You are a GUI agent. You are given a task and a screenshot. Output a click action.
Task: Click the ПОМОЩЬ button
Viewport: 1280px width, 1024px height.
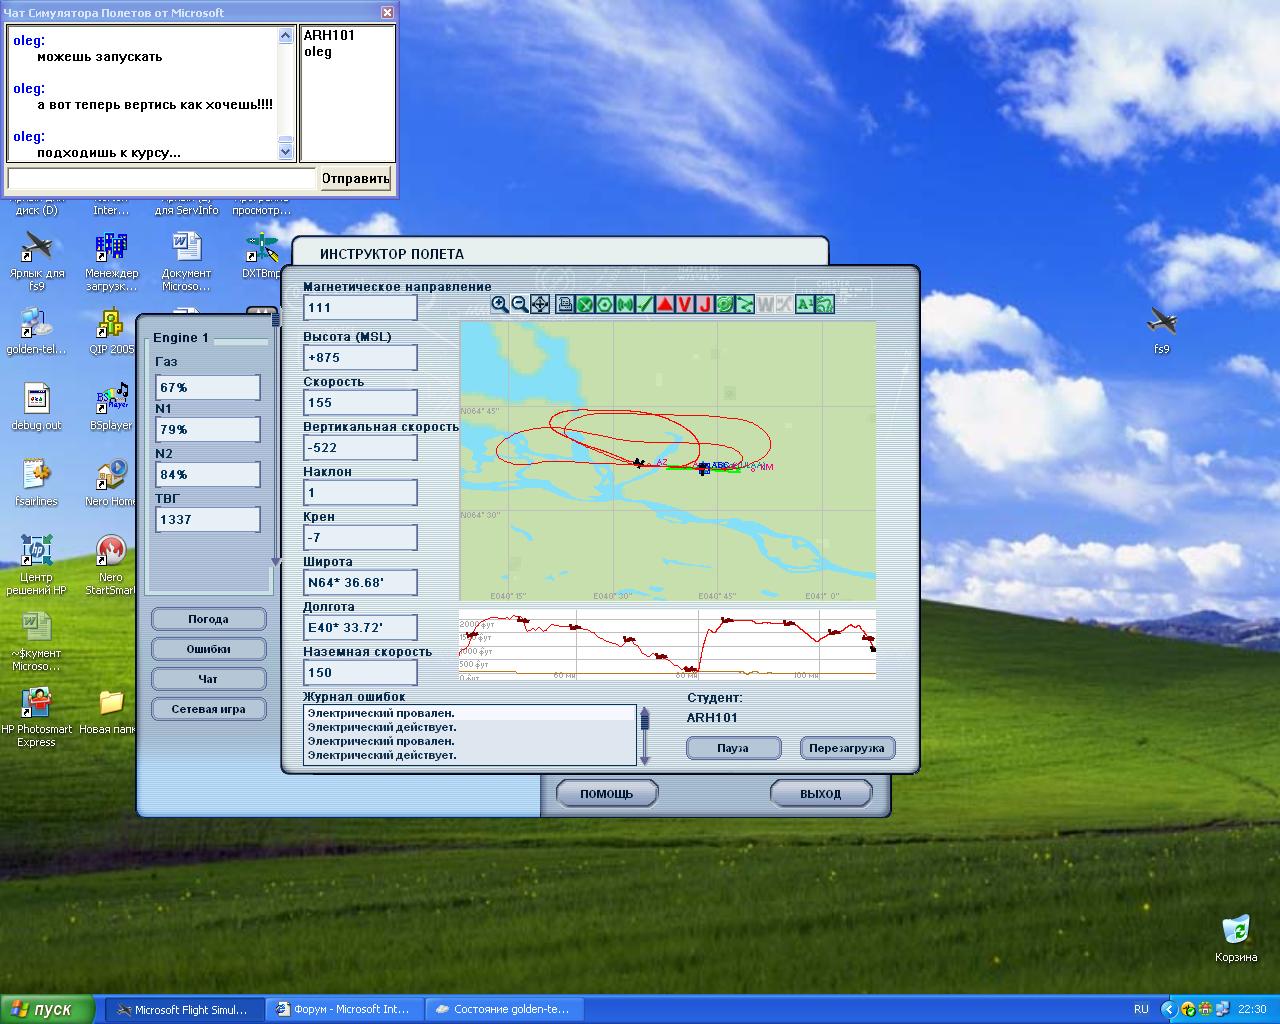(x=607, y=794)
